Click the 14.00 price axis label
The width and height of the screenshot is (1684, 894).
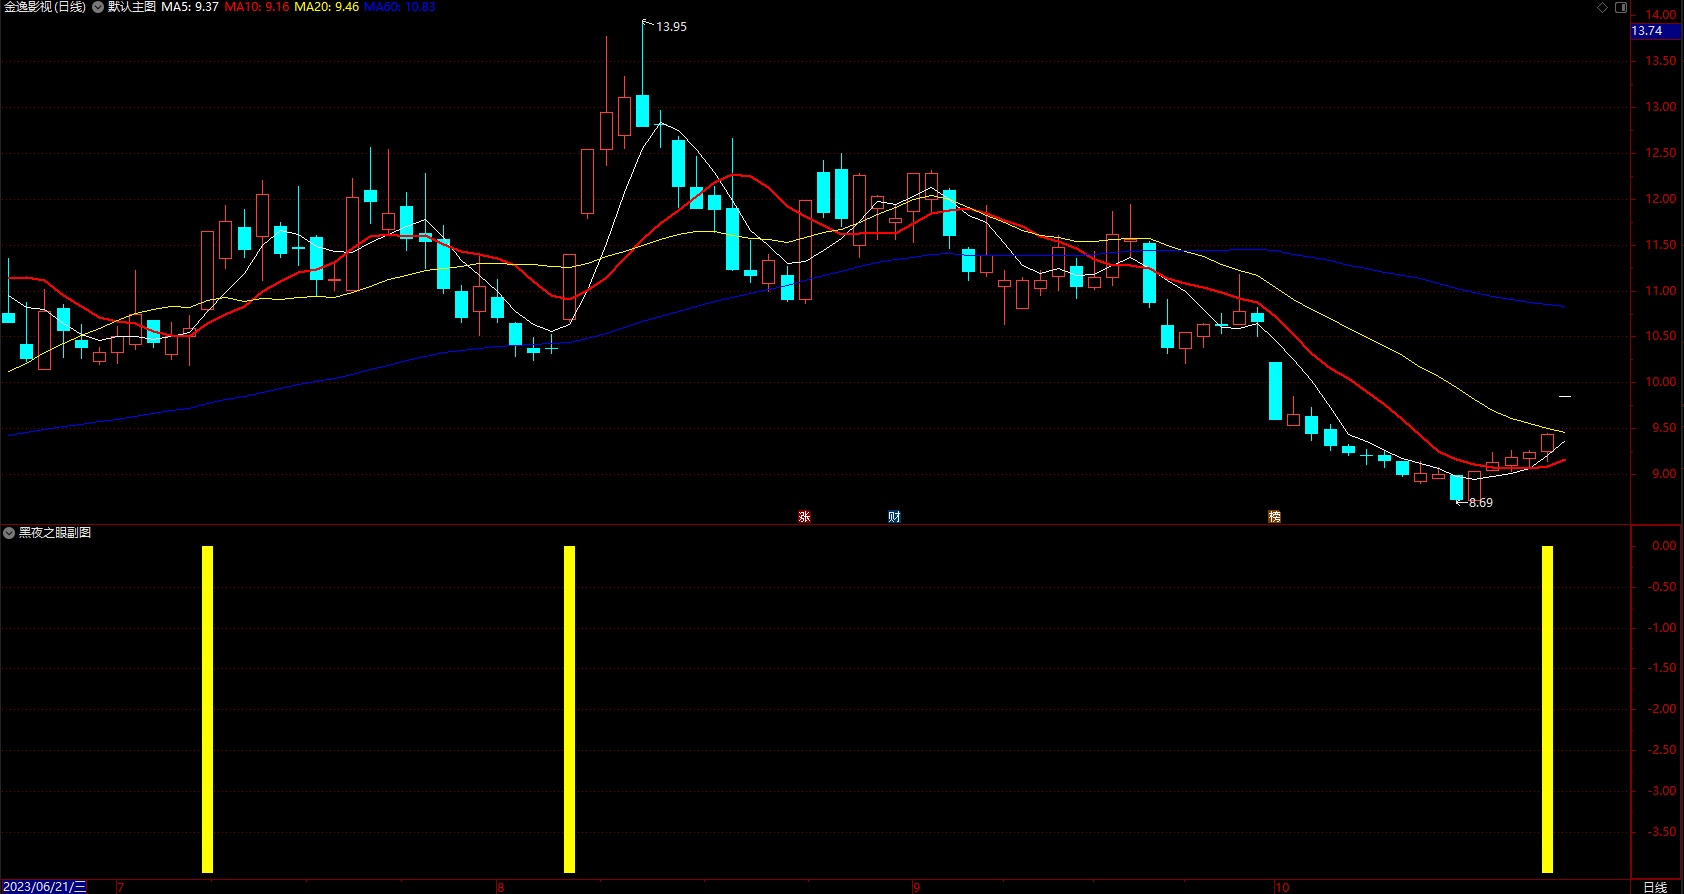click(x=1661, y=15)
